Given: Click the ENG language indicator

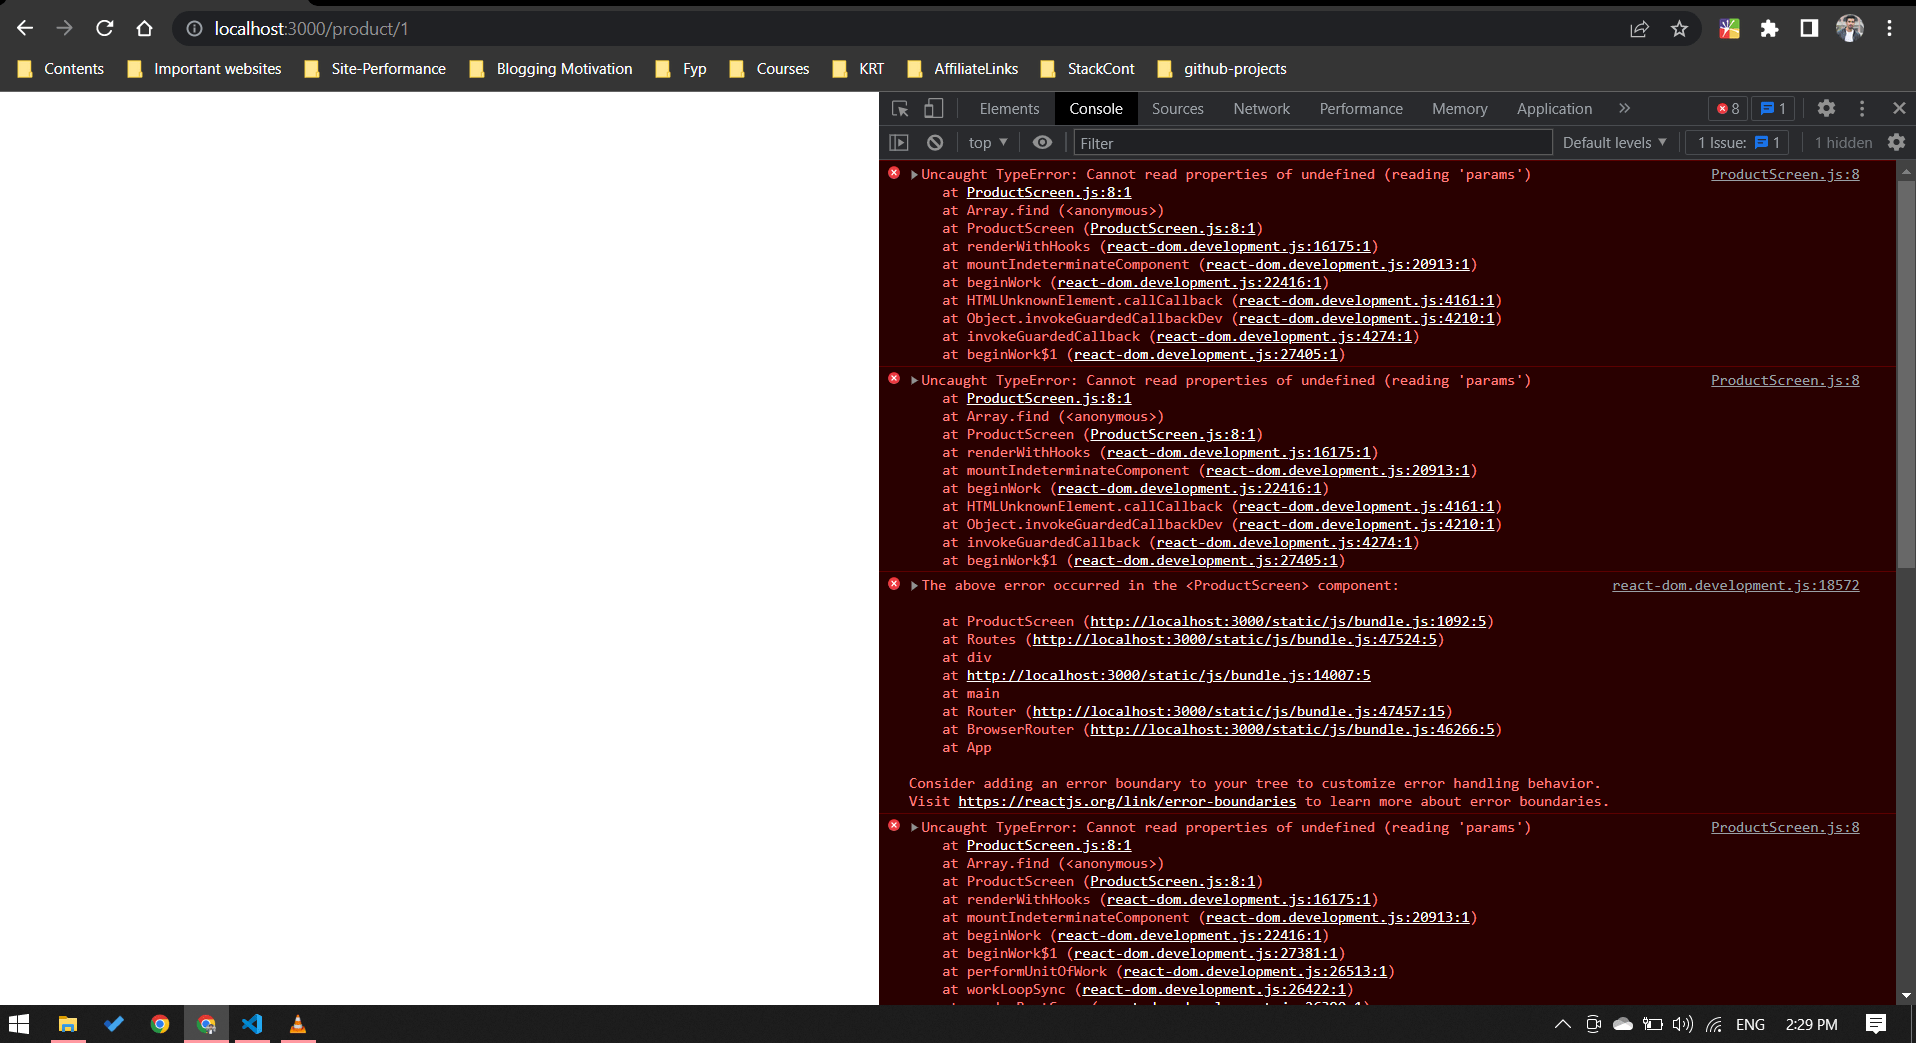Looking at the screenshot, I should [x=1750, y=1024].
